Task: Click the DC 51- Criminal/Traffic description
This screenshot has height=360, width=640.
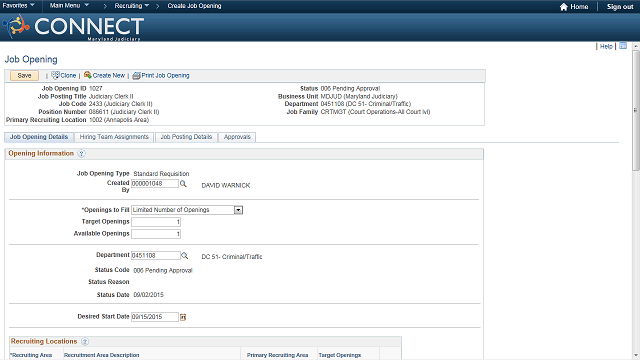Action: coord(232,257)
